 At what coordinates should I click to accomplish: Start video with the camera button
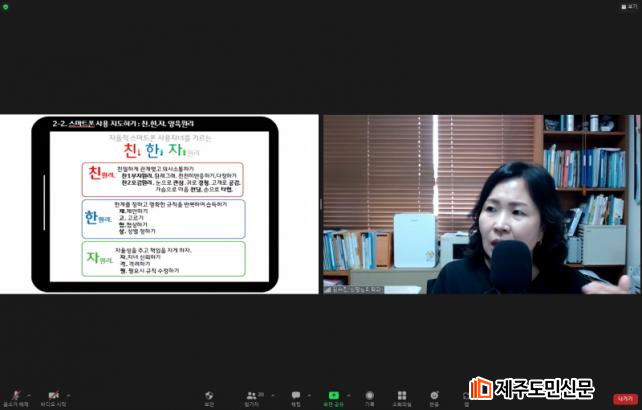point(53,395)
